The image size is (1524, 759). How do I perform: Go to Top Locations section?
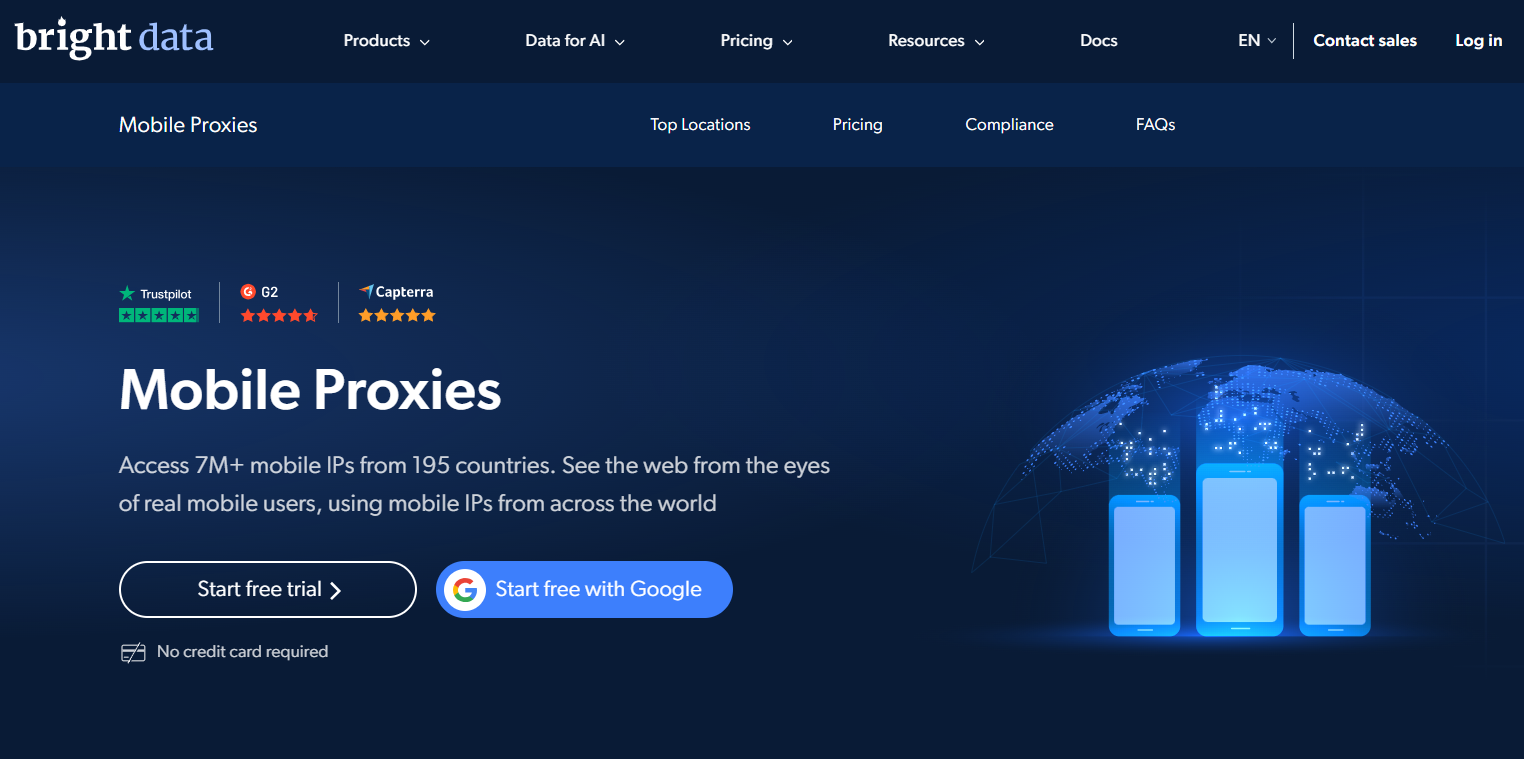(x=700, y=125)
